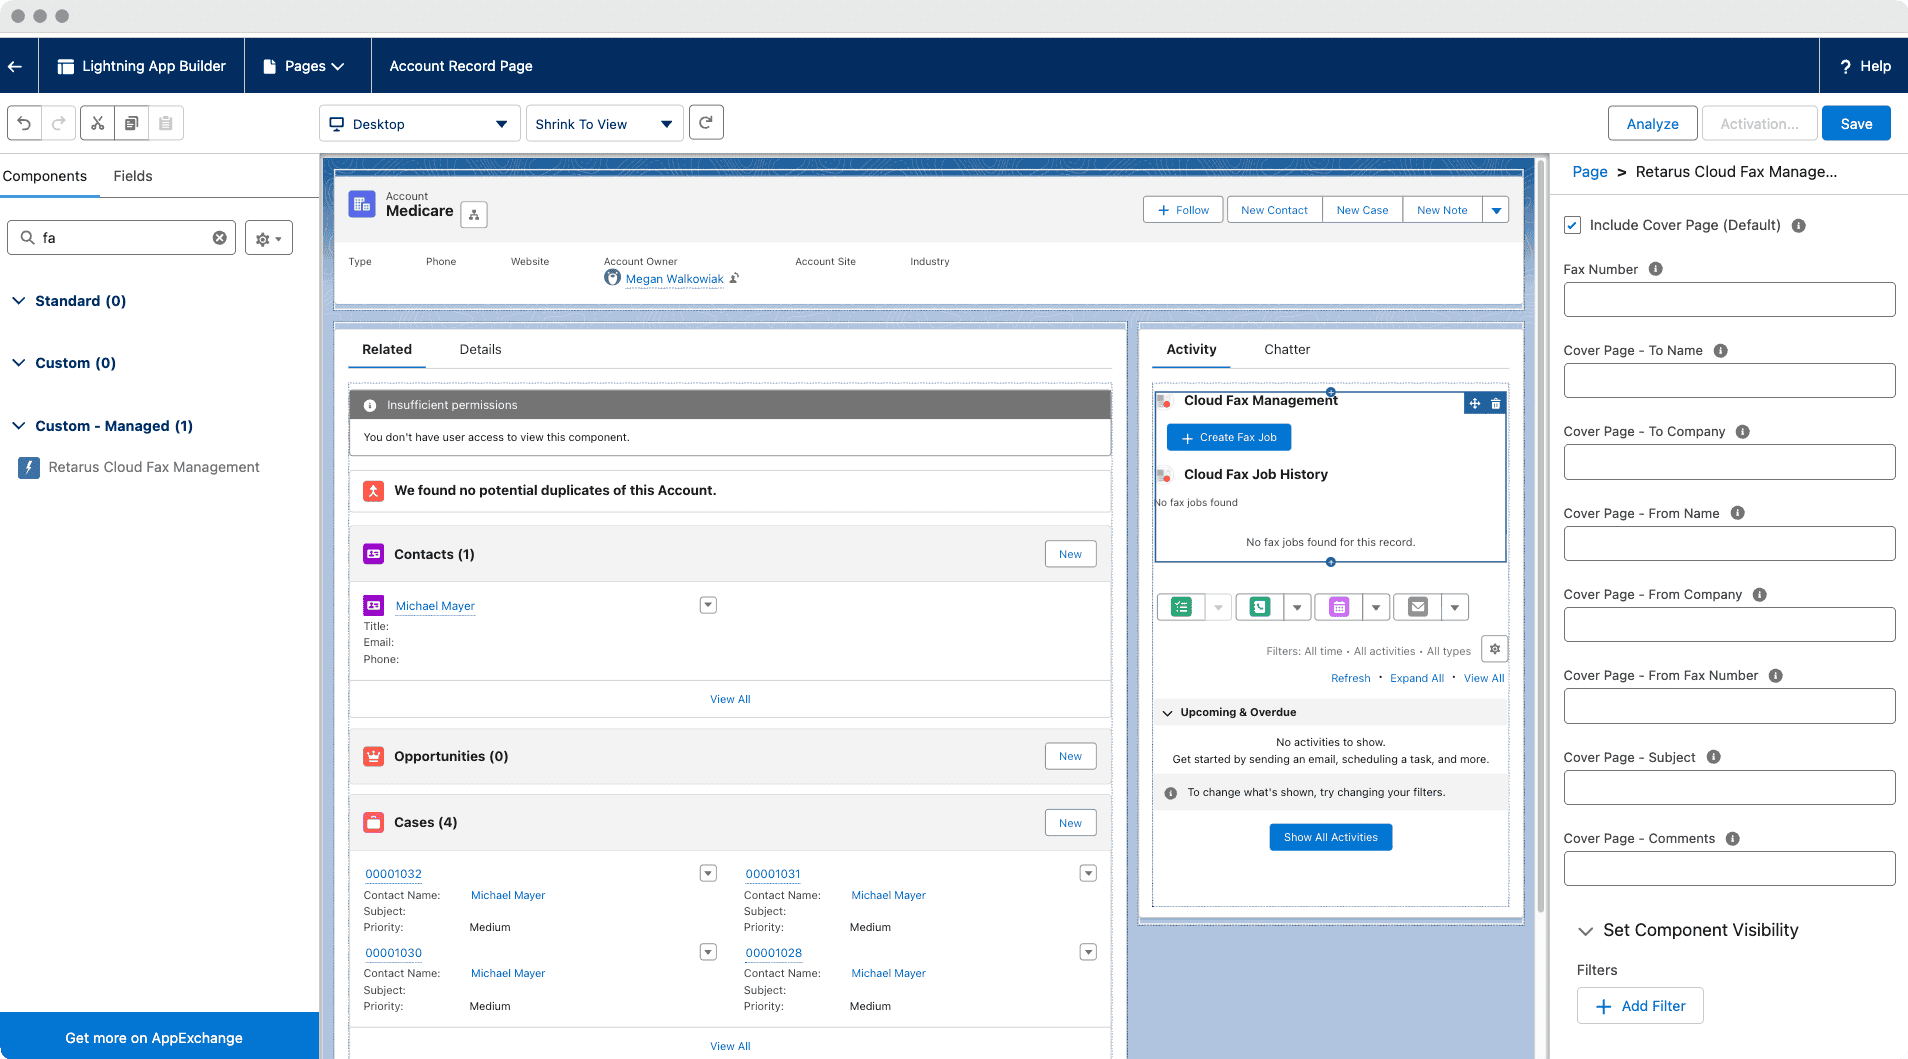The image size is (1908, 1059).
Task: Click the New Task activity icon
Action: tap(1181, 607)
